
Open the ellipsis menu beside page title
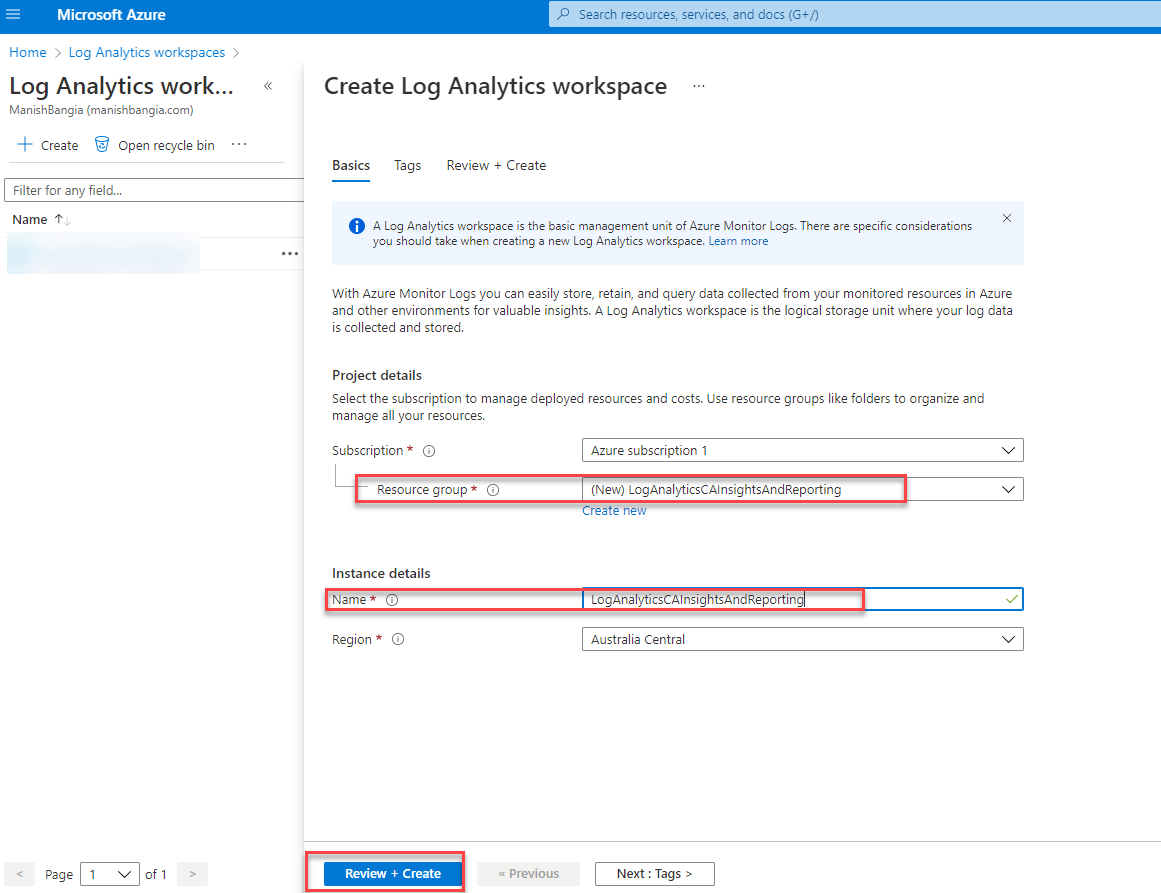699,87
